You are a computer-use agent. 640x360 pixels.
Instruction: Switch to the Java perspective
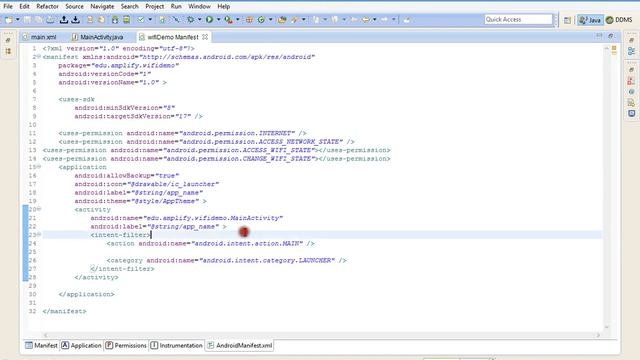coord(590,20)
